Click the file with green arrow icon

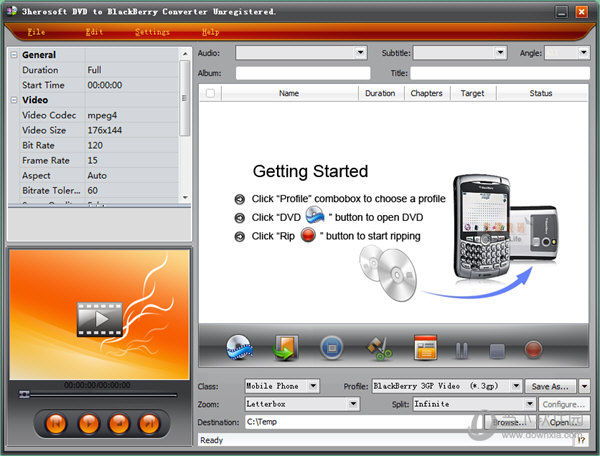(285, 348)
